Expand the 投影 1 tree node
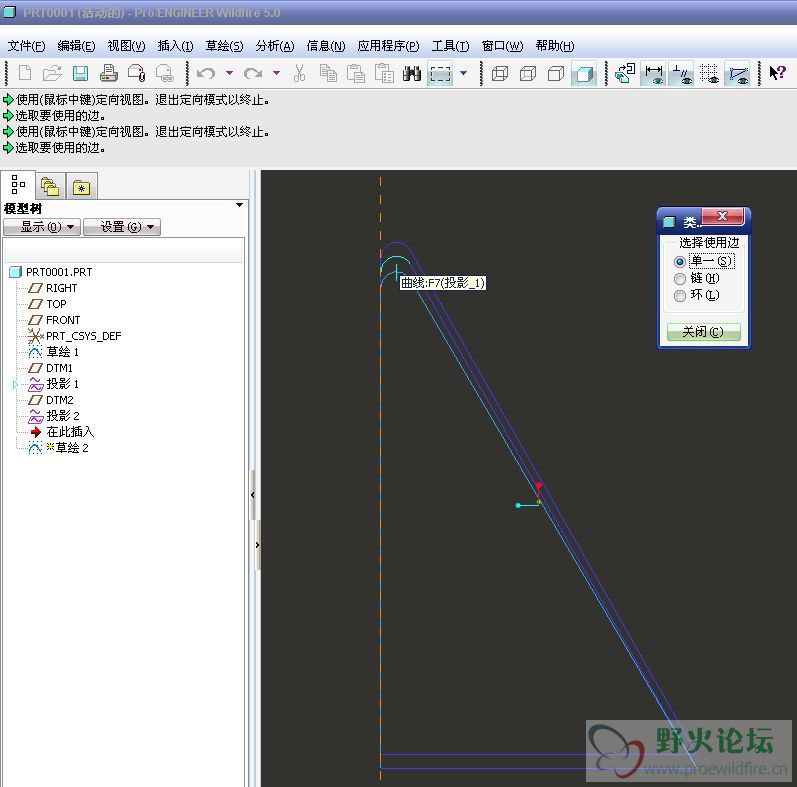Viewport: 797px width, 787px height. point(15,384)
